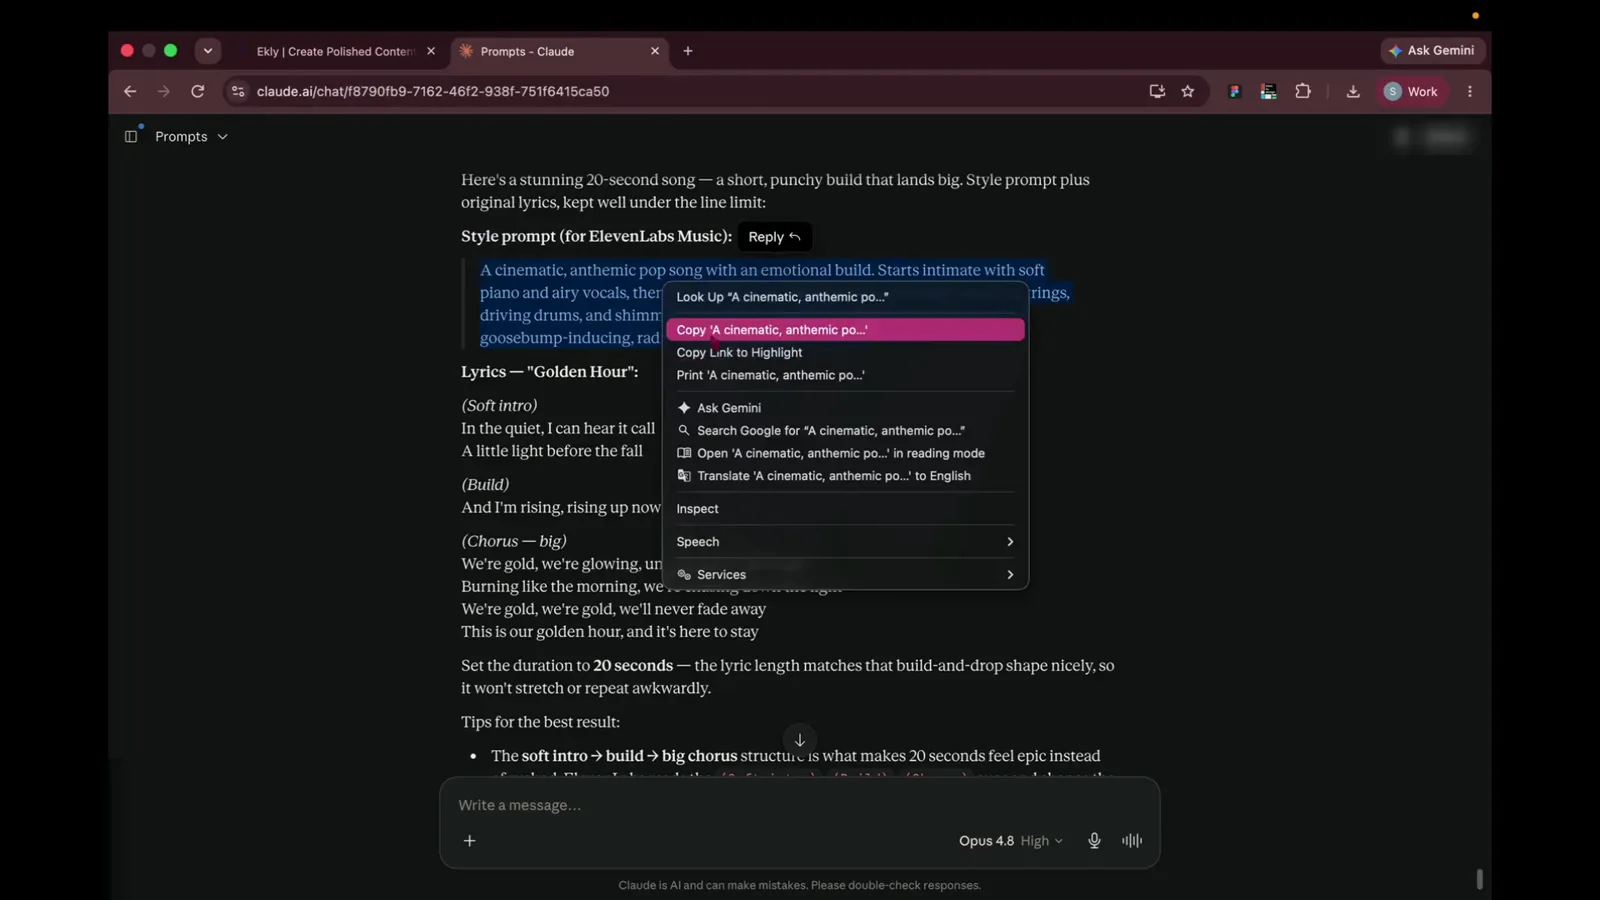Click the install app icon in address bar
This screenshot has width=1600, height=900.
click(1157, 91)
